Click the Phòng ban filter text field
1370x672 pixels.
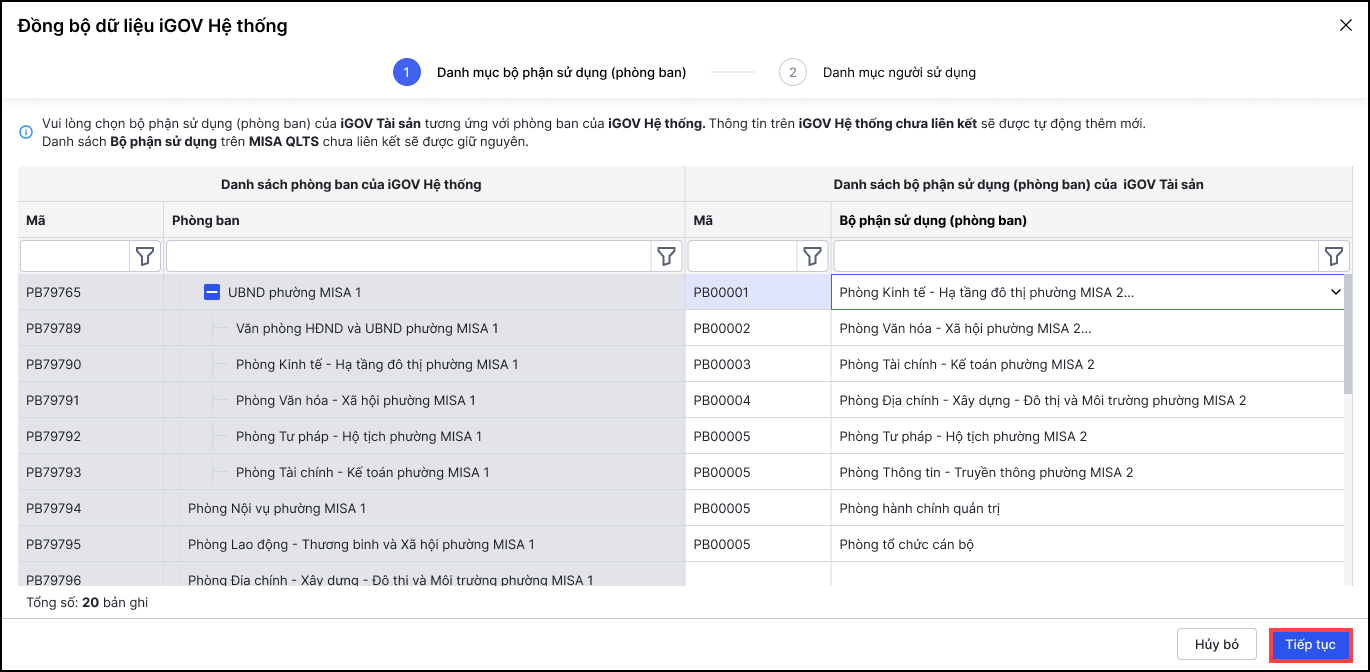(409, 257)
